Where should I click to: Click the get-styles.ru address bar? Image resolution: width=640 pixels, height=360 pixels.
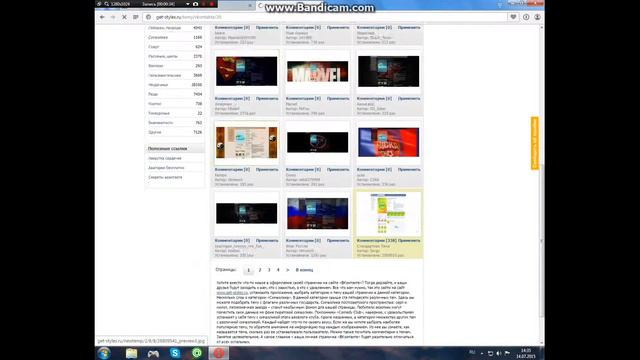click(x=327, y=17)
